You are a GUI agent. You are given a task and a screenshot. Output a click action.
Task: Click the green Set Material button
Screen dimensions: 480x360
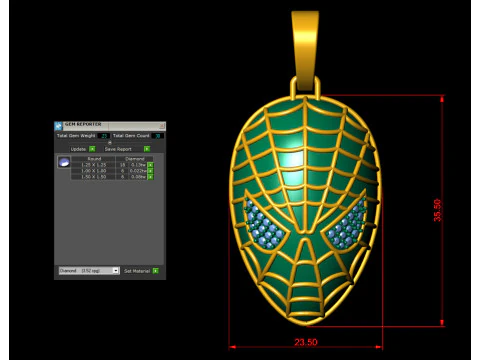(155, 271)
